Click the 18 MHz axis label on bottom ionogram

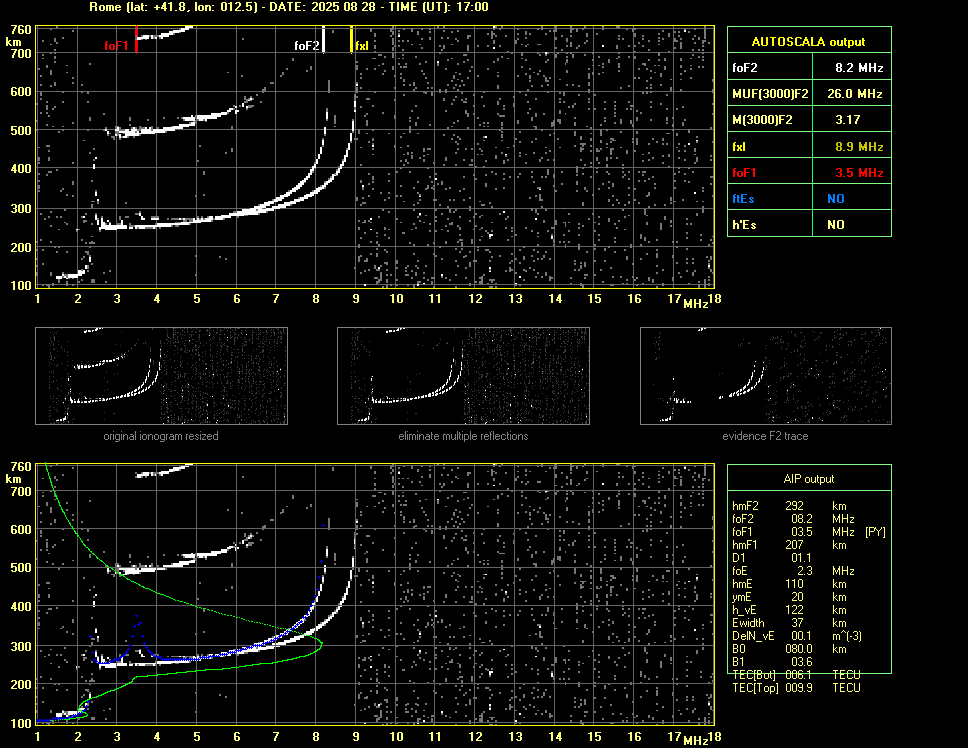[x=714, y=737]
